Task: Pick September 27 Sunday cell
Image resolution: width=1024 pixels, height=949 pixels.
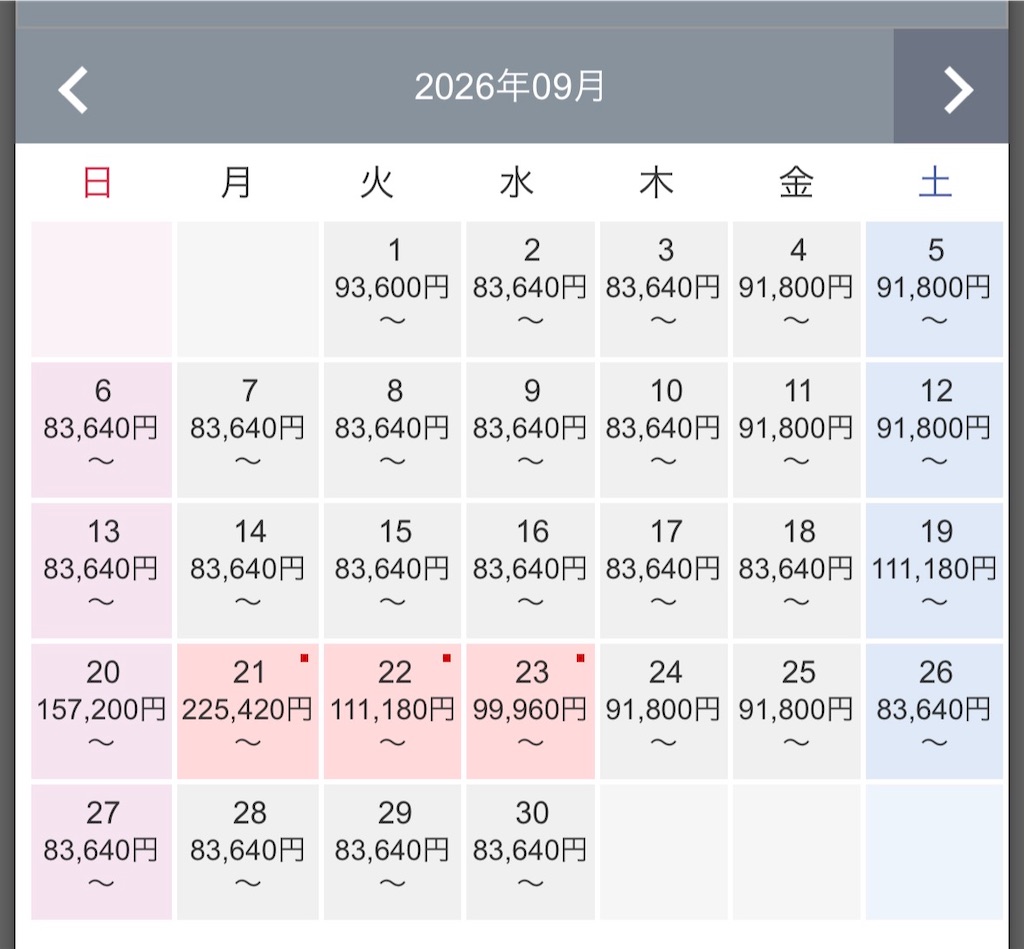Action: coord(101,852)
